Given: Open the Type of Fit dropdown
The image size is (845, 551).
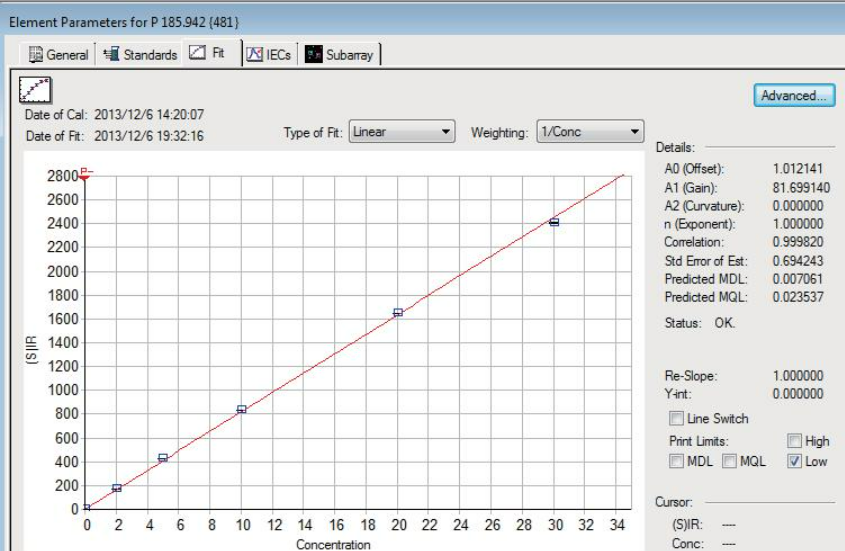Looking at the screenshot, I should tap(445, 132).
